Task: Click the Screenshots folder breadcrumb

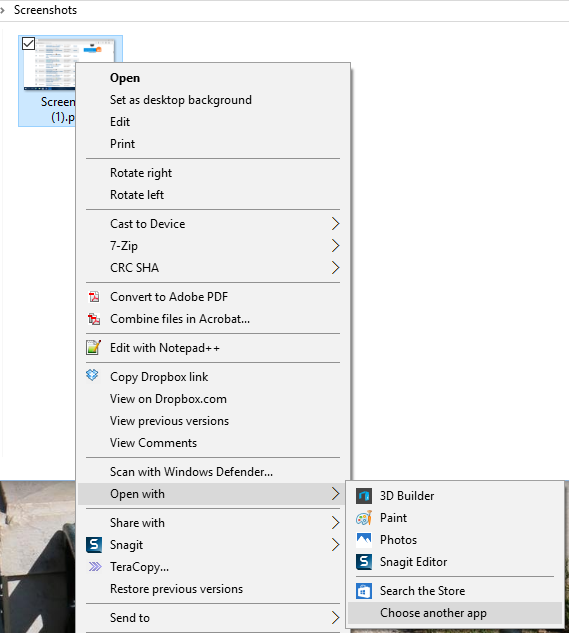Action: click(x=45, y=10)
